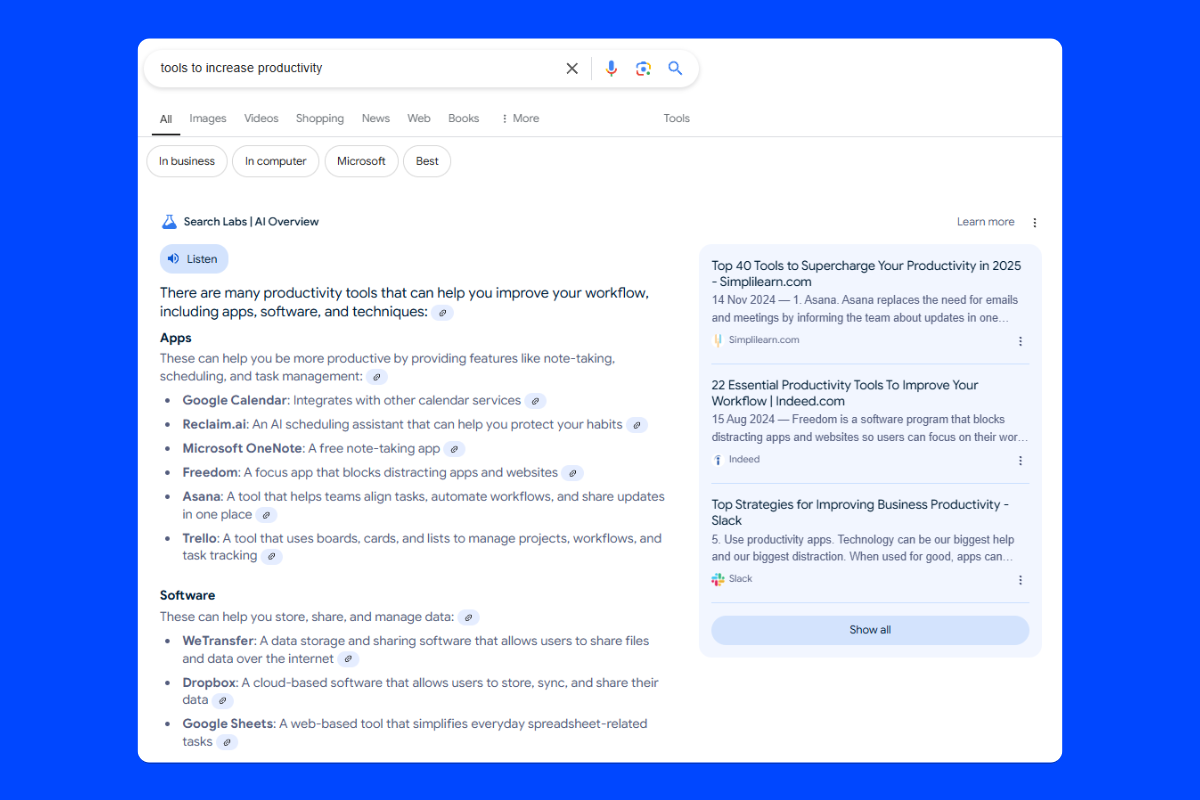This screenshot has height=800, width=1200.
Task: Click the 'Asana' bold text
Action: click(201, 496)
